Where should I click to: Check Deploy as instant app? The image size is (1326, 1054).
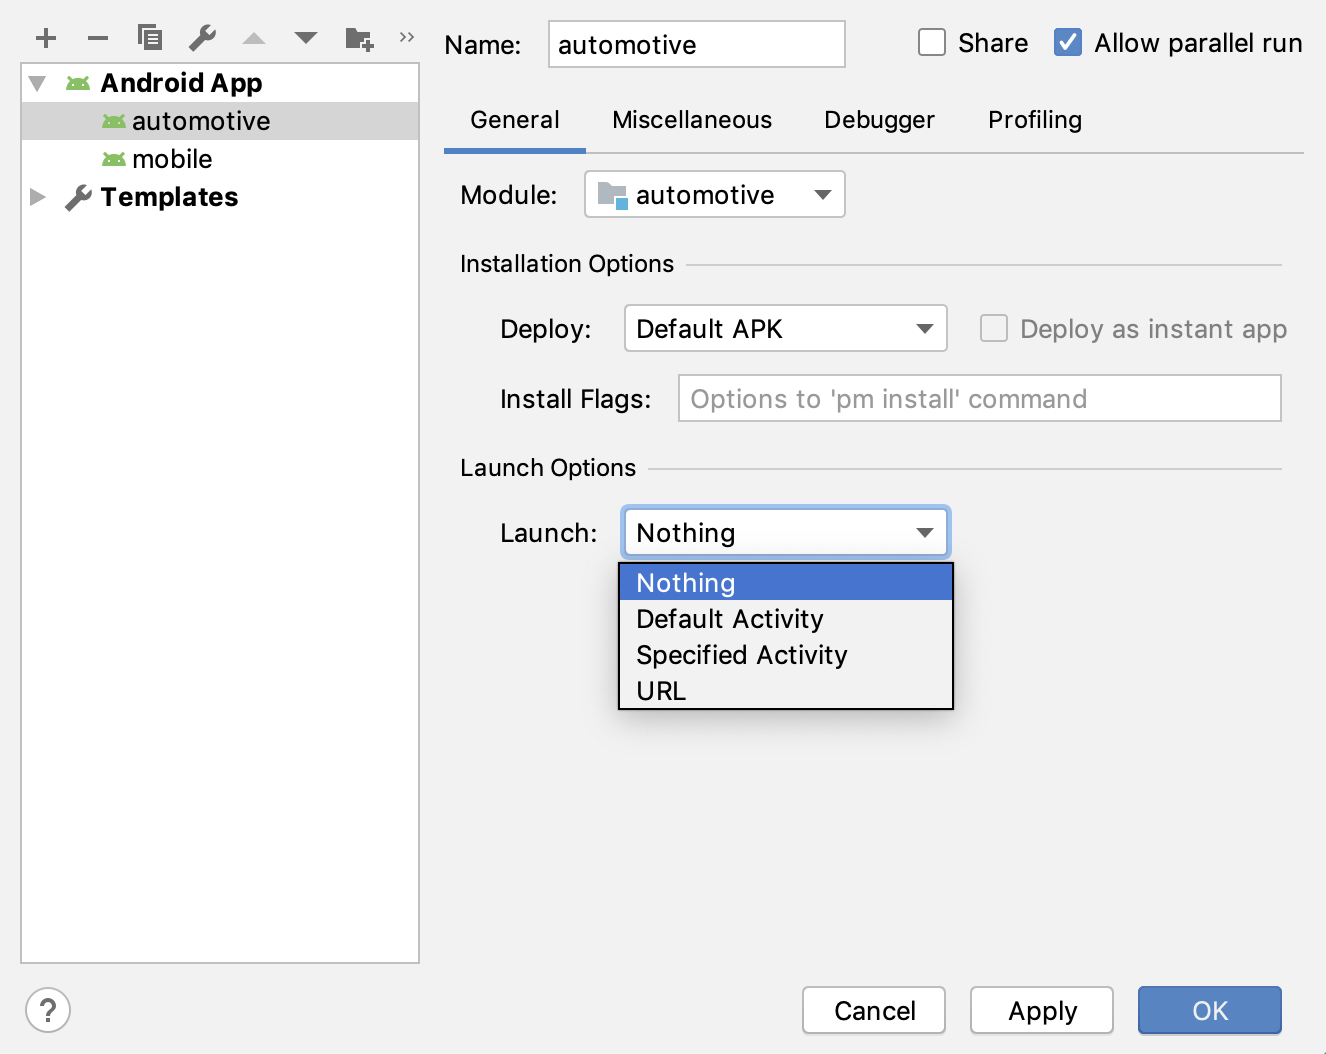coord(994,328)
